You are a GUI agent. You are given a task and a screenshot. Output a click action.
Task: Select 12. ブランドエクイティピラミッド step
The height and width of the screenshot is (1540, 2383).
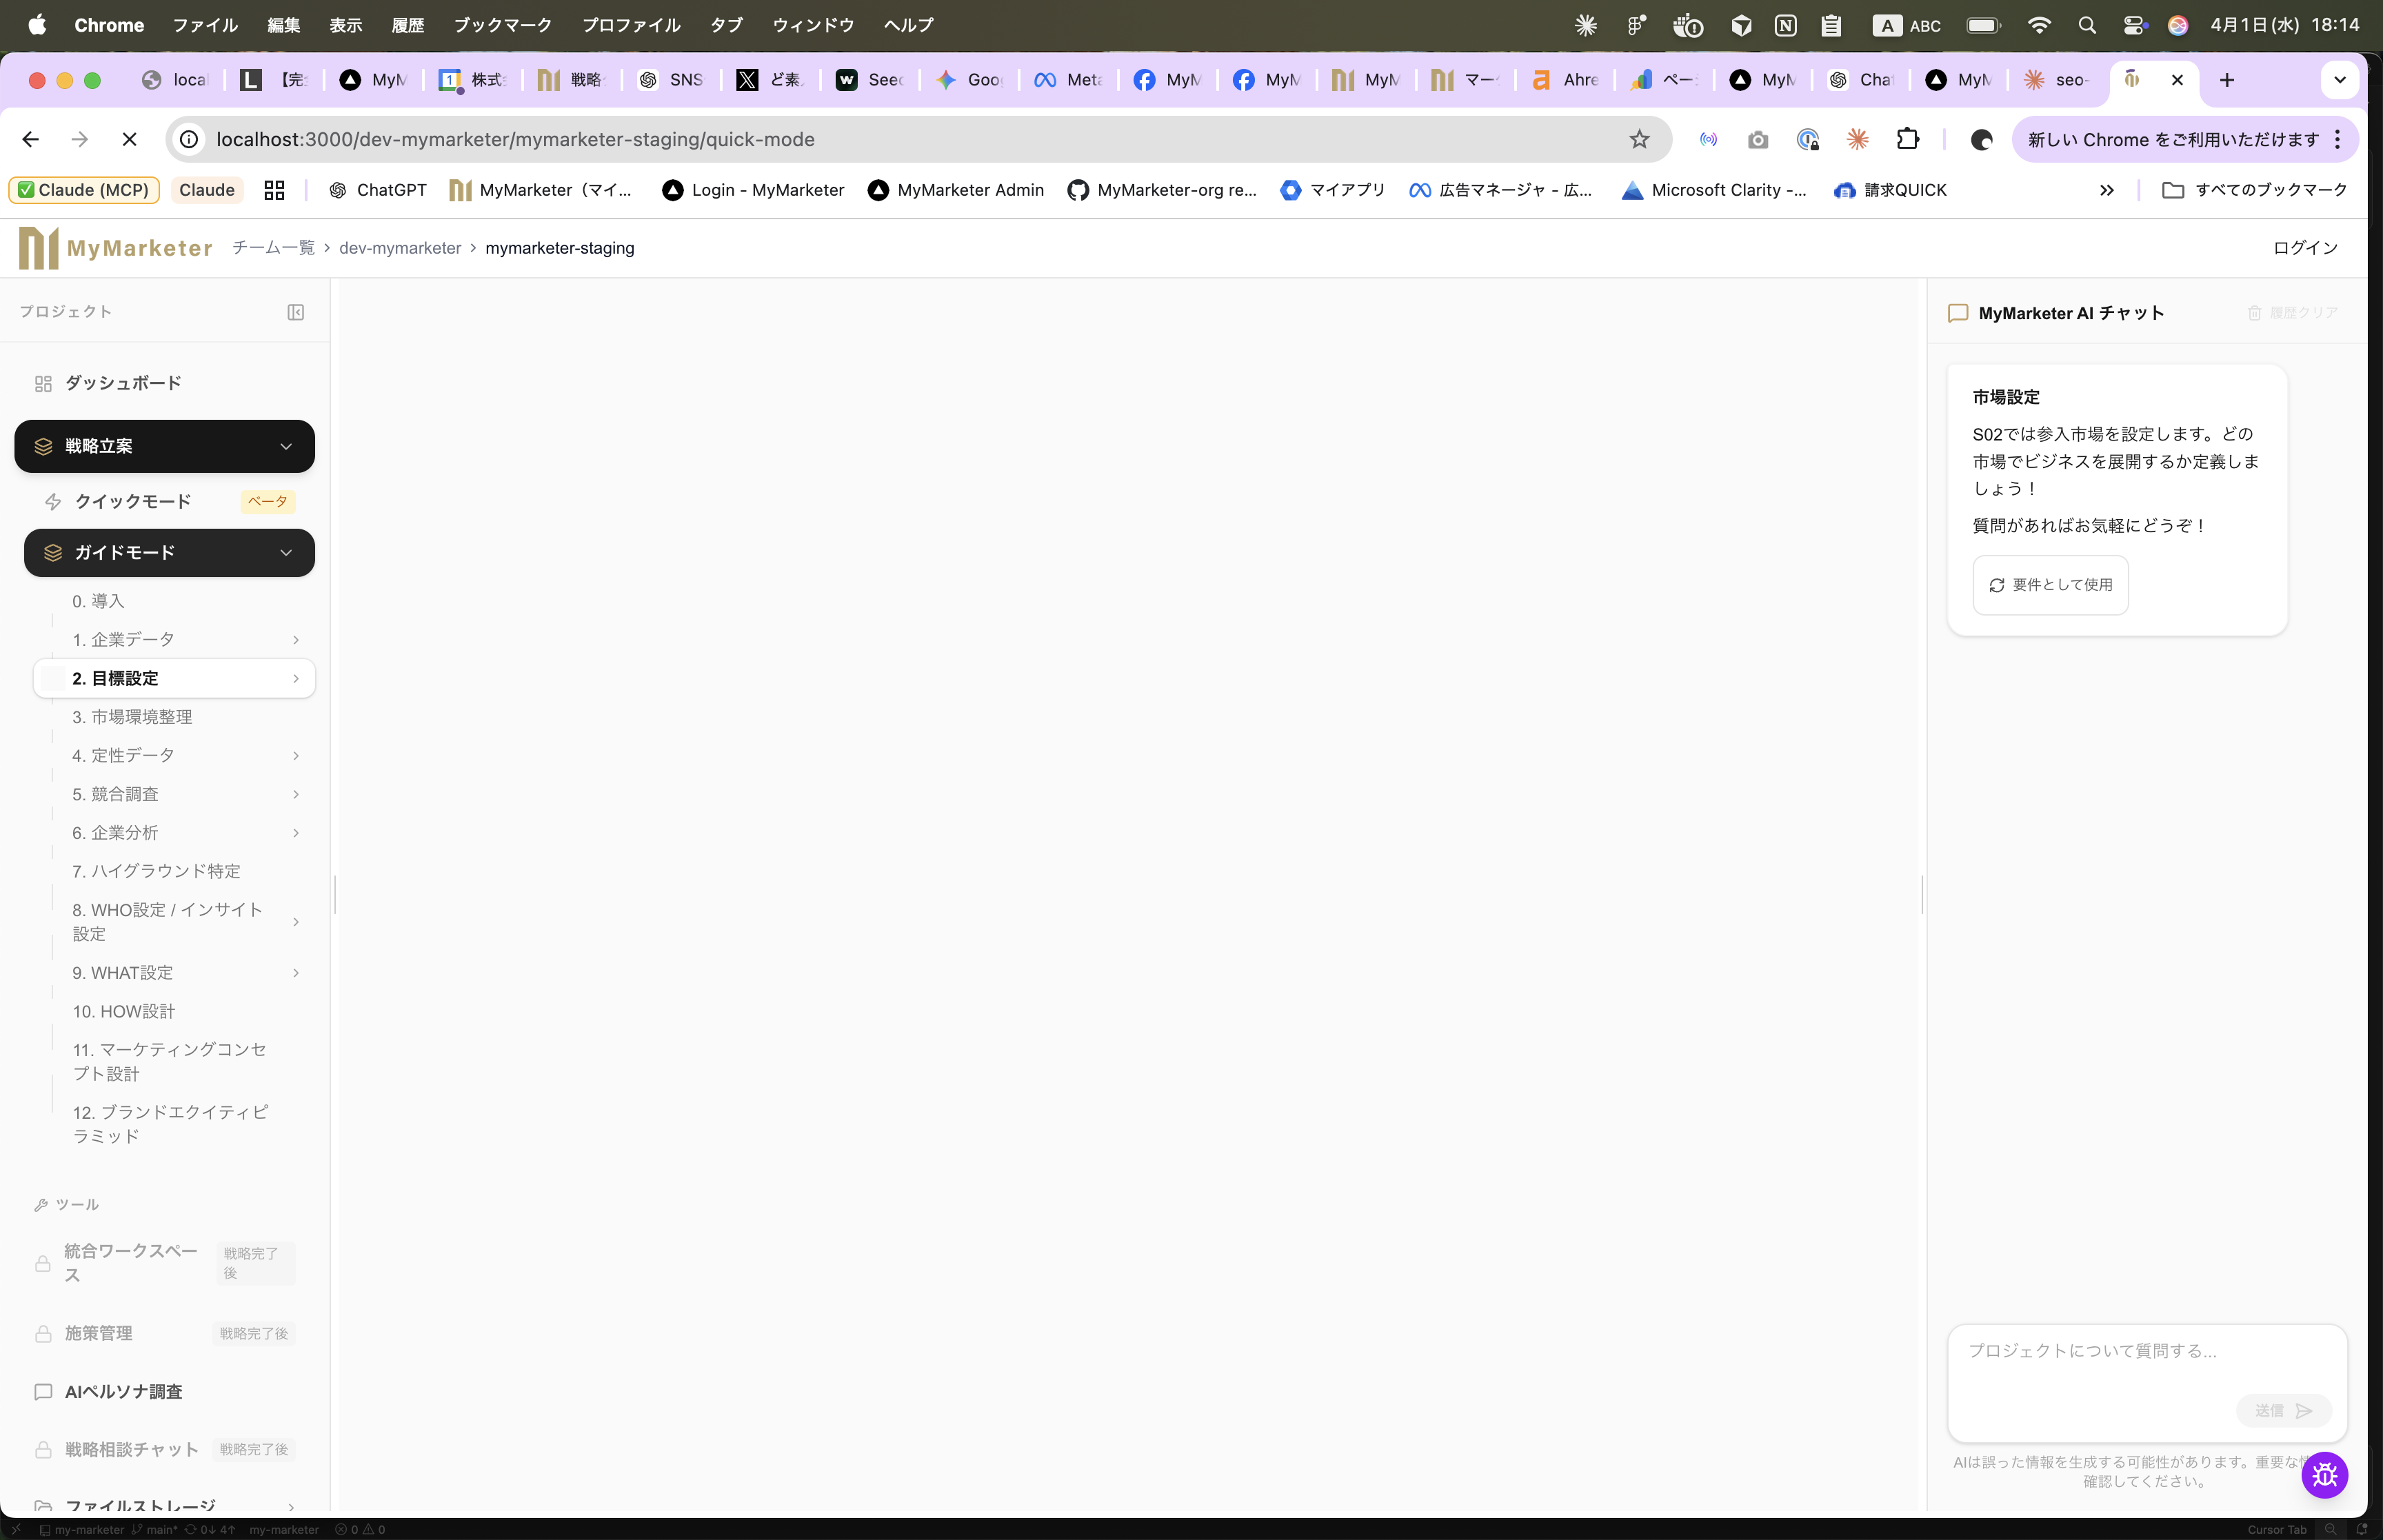pyautogui.click(x=170, y=1124)
